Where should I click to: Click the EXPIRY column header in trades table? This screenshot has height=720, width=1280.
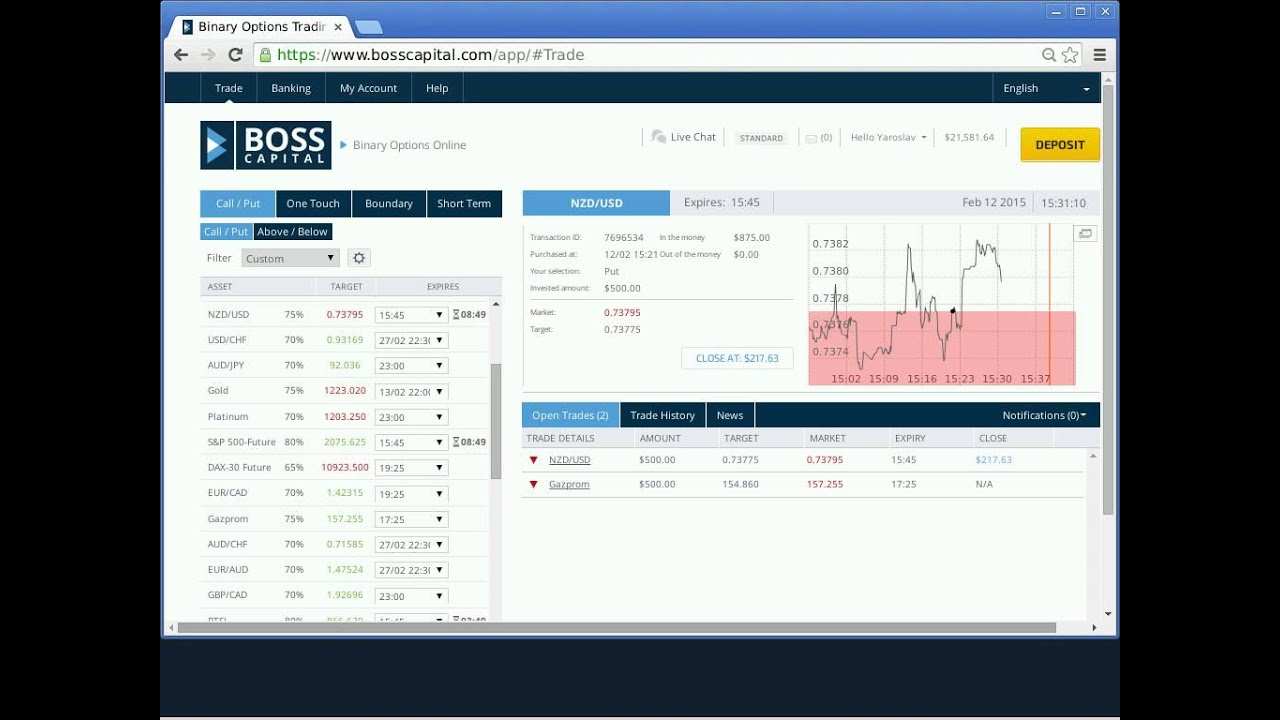pos(910,438)
